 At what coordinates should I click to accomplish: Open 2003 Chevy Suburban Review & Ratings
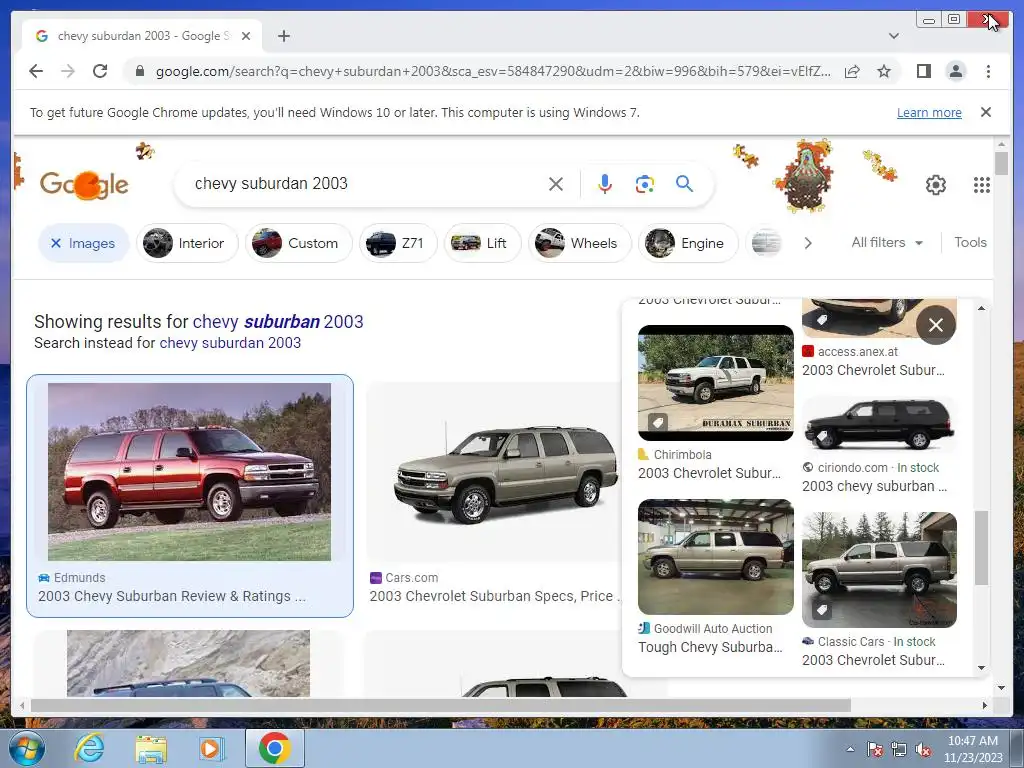(171, 596)
